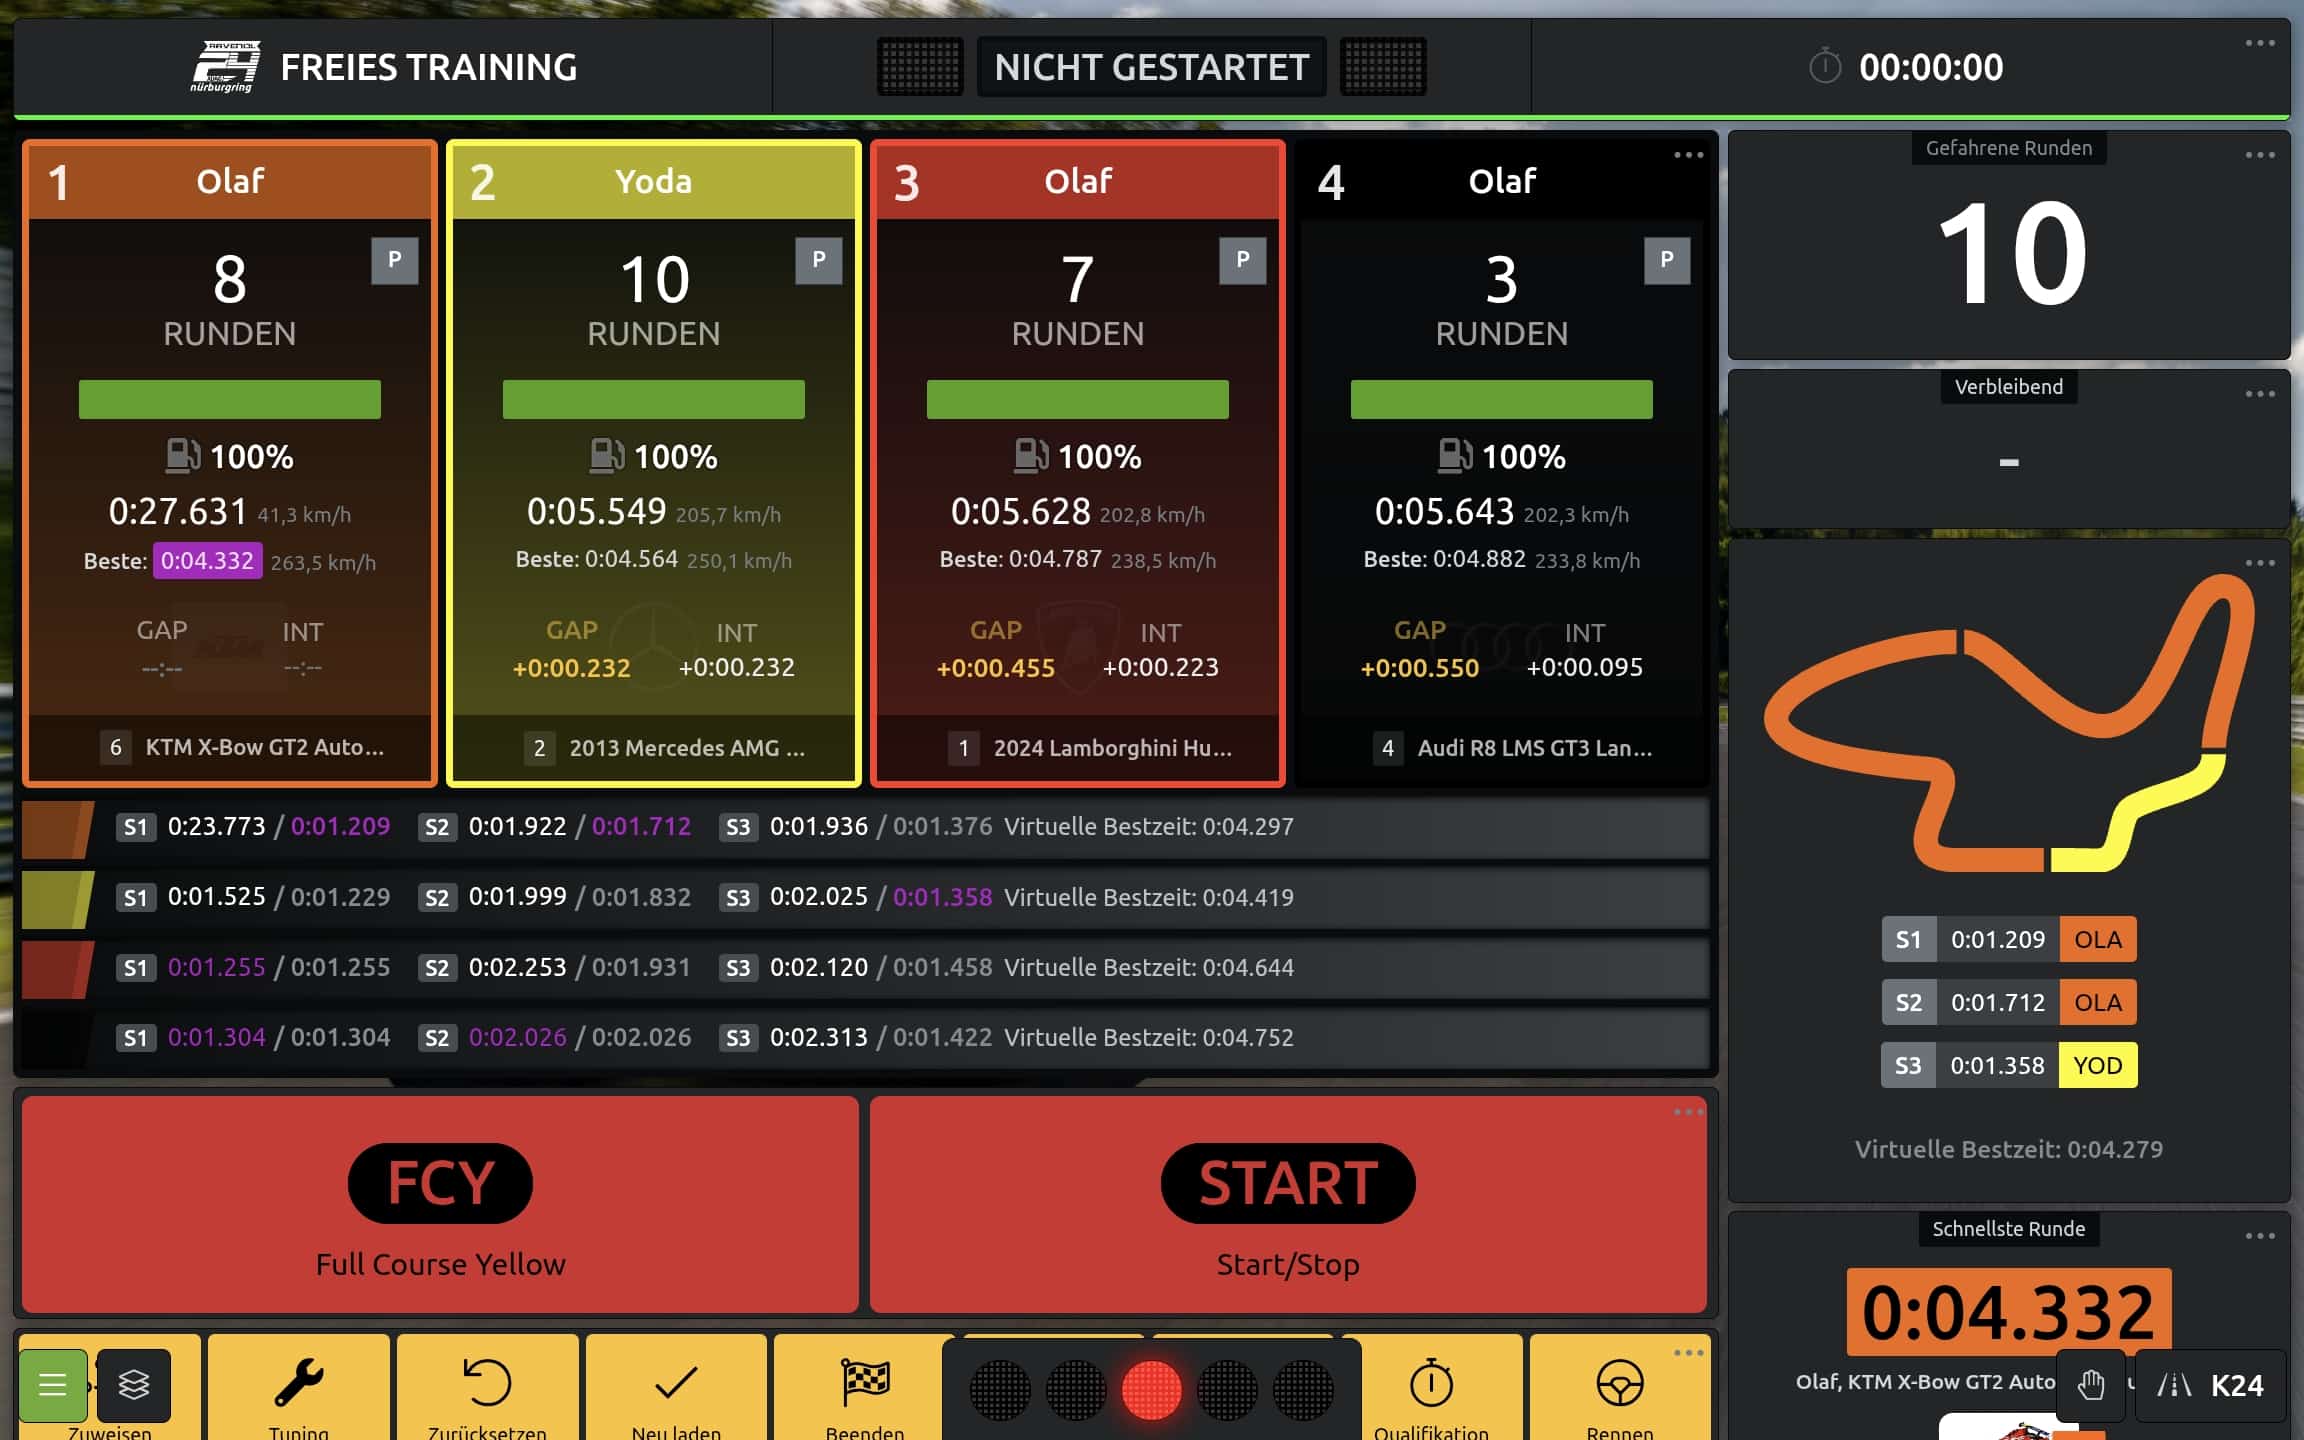The height and width of the screenshot is (1440, 2304).
Task: Click the hand icon button
Action: click(x=2090, y=1385)
